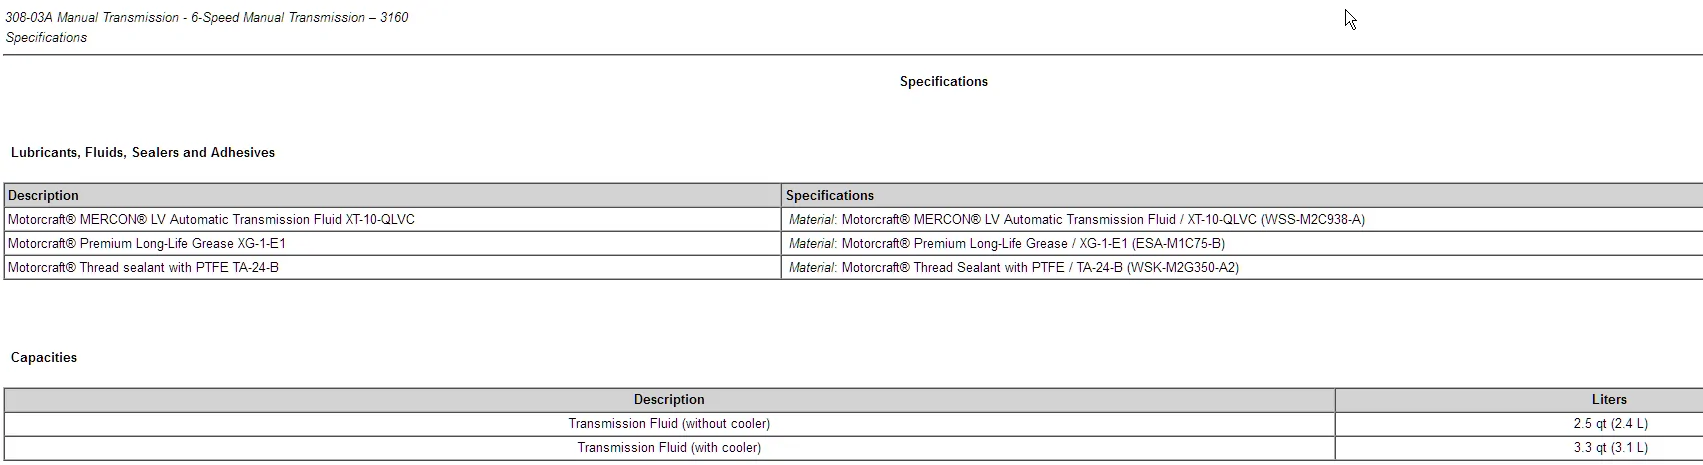Click the 3.3 qt (3.1 L) capacity value
1703x465 pixels.
point(1610,448)
